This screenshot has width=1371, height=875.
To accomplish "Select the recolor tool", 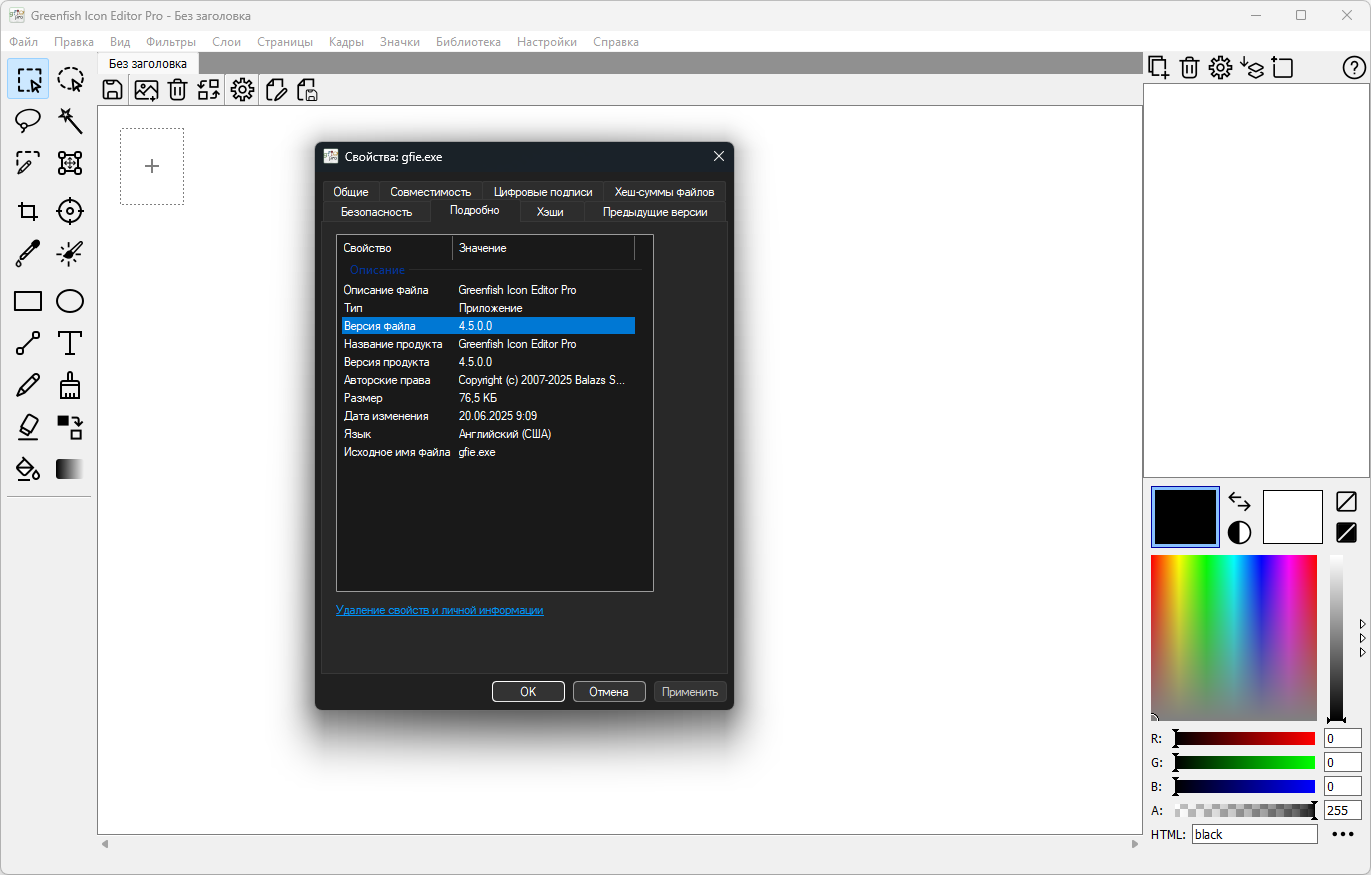I will [70, 427].
